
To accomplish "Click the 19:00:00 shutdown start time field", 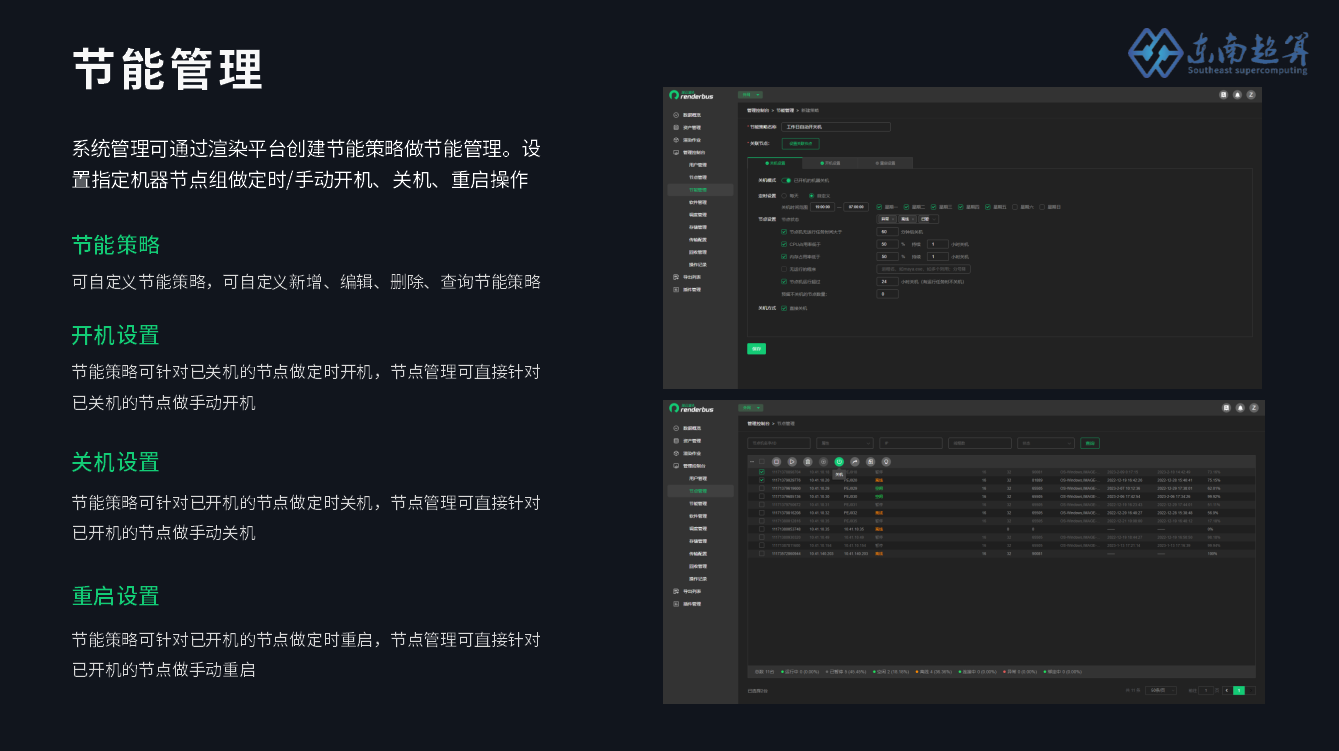I will [822, 206].
